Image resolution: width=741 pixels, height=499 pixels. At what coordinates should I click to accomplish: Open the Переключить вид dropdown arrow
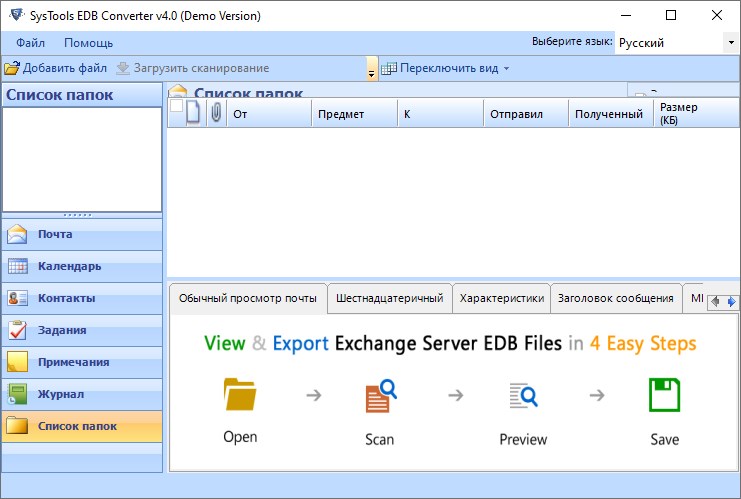pyautogui.click(x=506, y=69)
